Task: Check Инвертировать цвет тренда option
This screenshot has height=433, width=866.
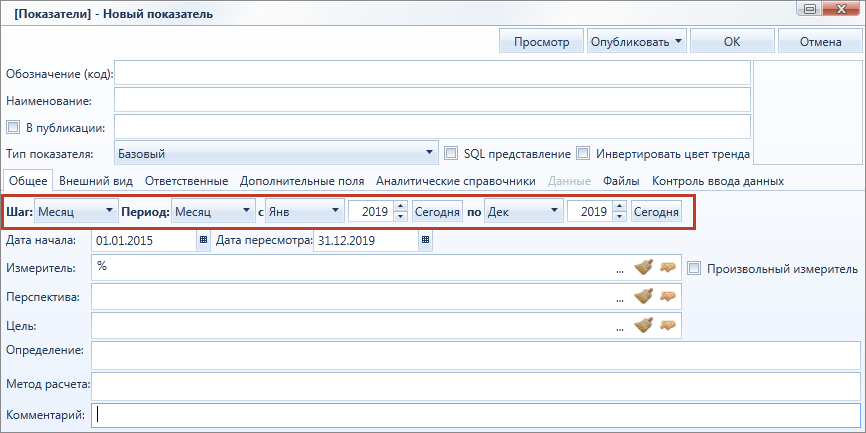Action: (x=583, y=153)
